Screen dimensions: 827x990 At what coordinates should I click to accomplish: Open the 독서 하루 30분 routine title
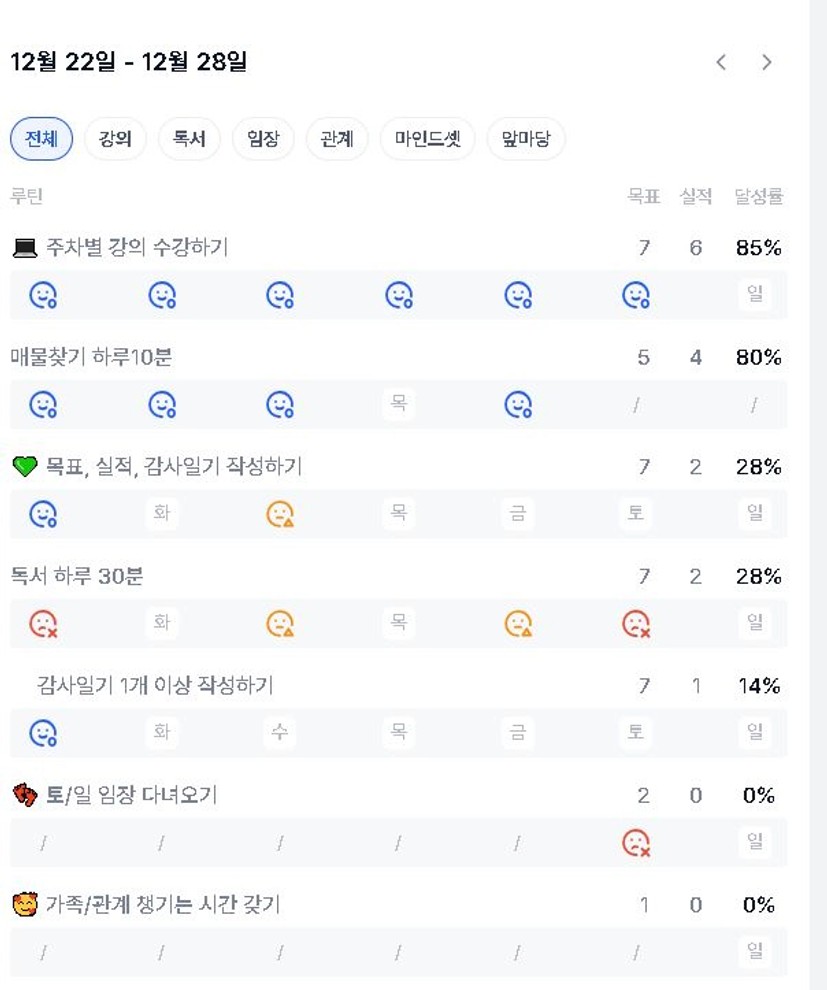(77, 576)
